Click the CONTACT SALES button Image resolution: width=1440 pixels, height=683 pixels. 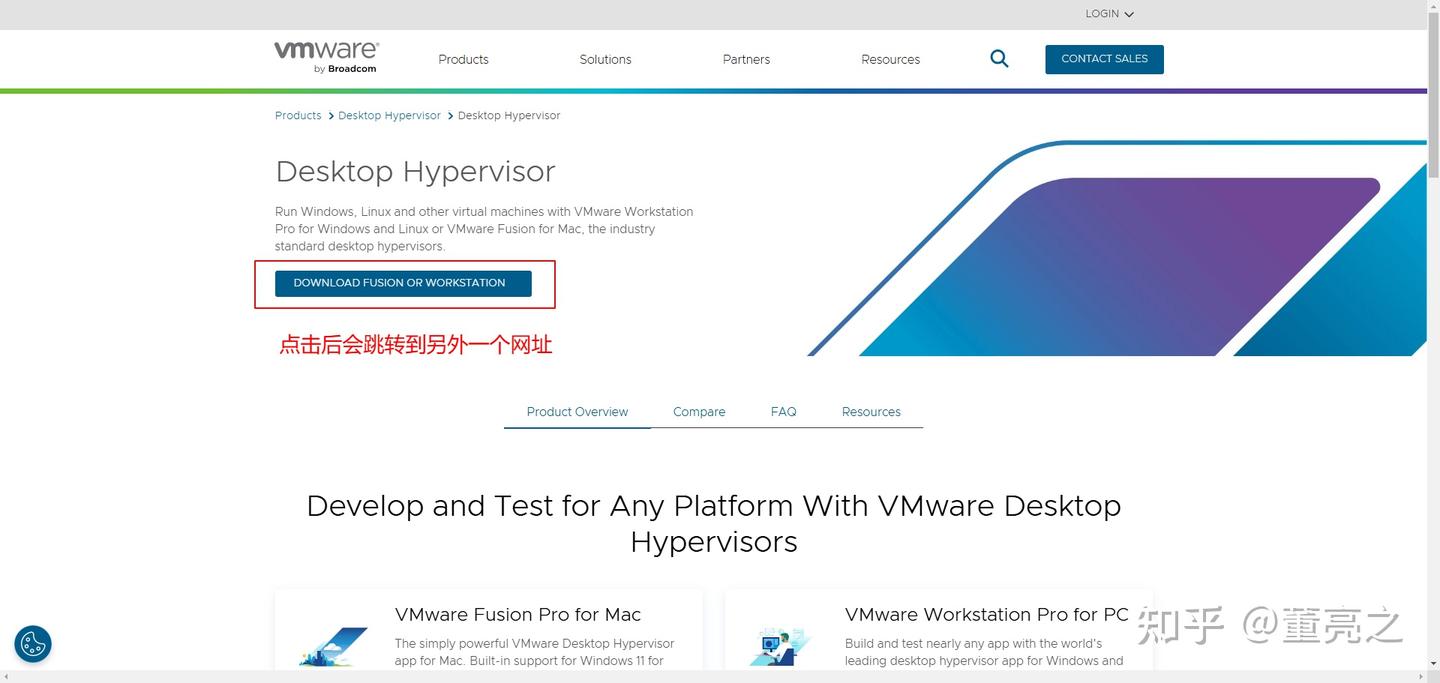point(1104,59)
